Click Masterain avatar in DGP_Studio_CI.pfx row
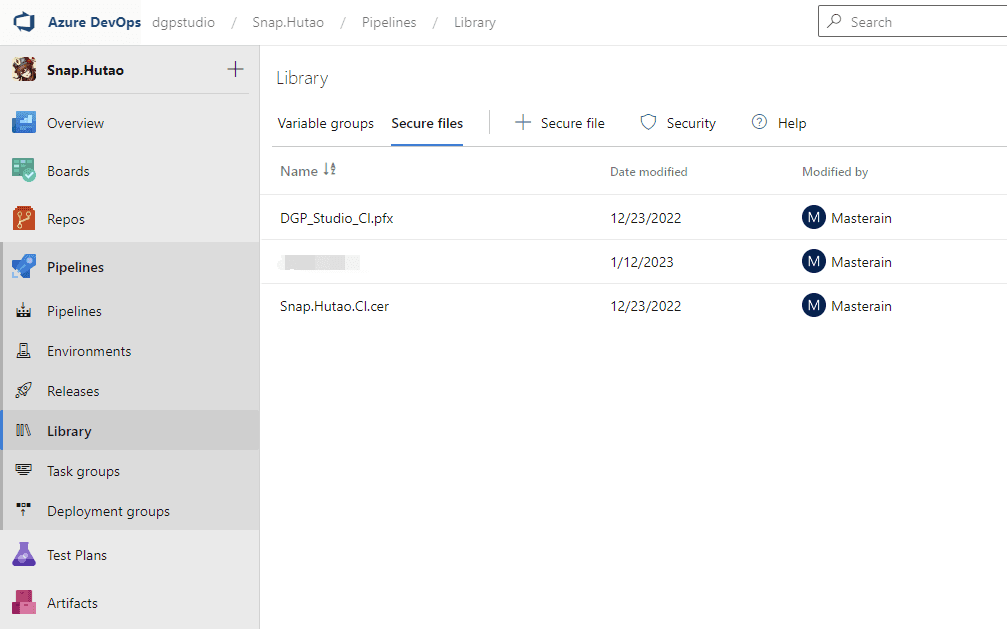This screenshot has width=1007, height=629. tap(814, 218)
